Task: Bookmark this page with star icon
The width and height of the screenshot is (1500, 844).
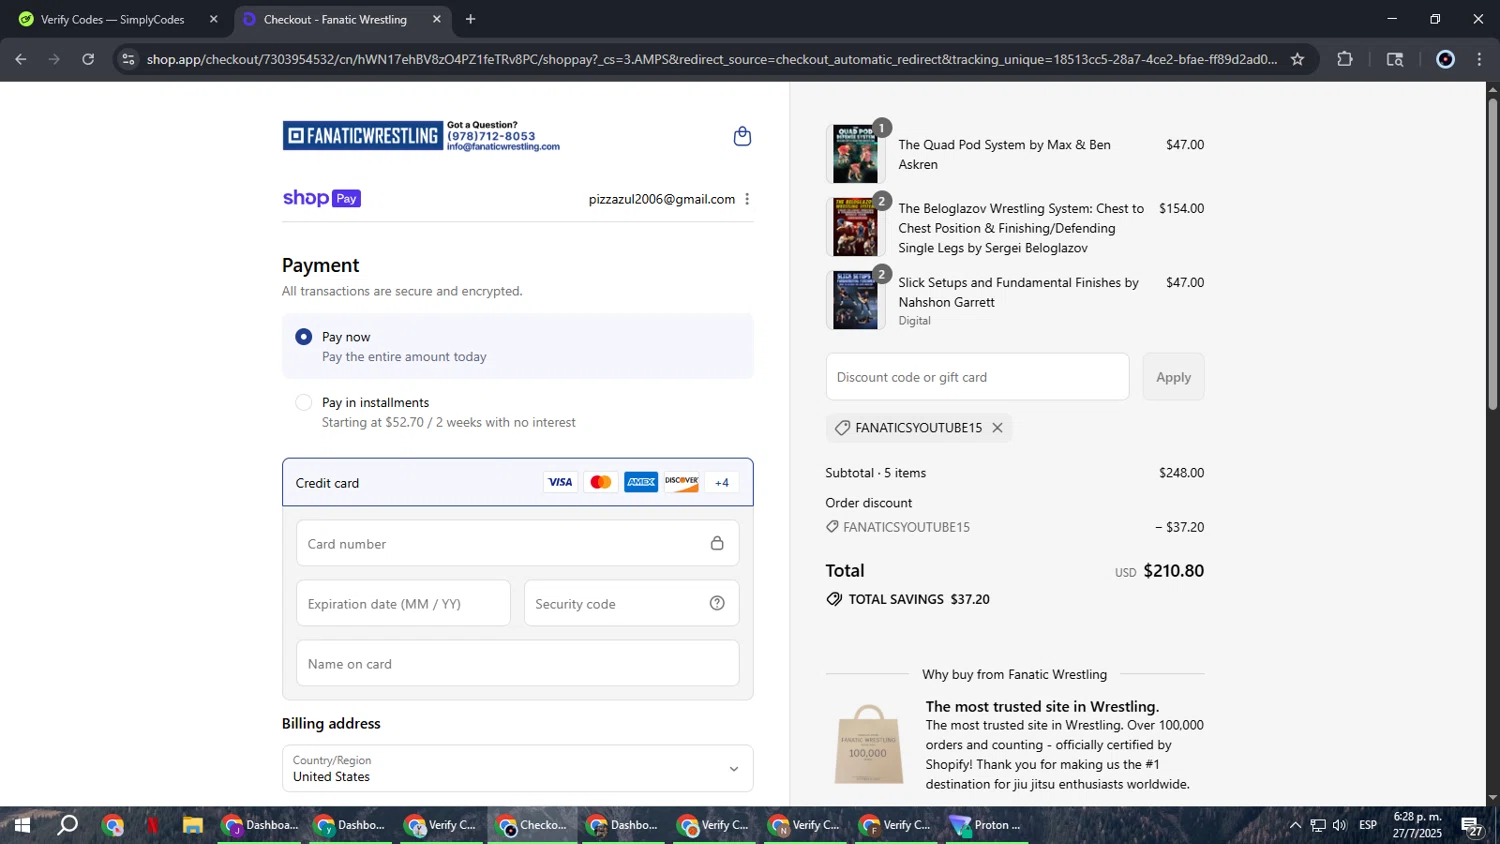Action: click(x=1297, y=59)
